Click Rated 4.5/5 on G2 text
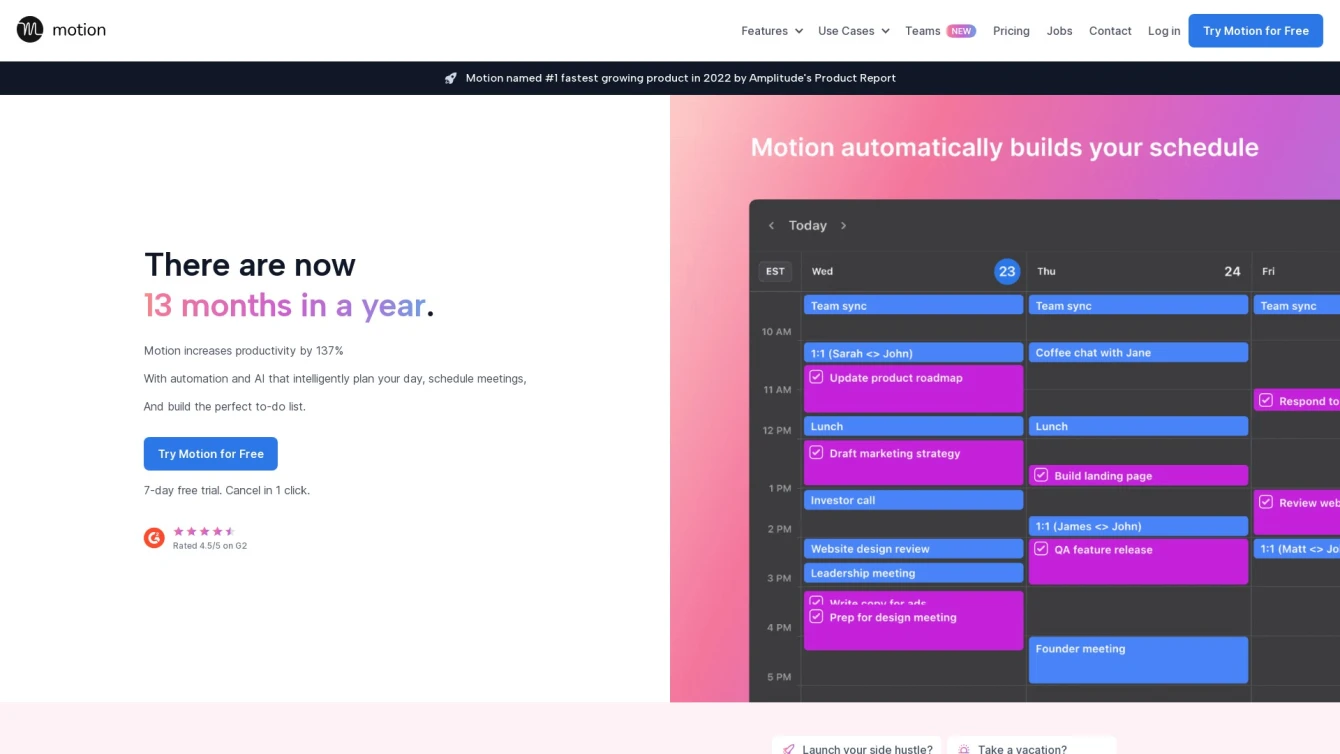The image size is (1340, 754). pyautogui.click(x=210, y=546)
